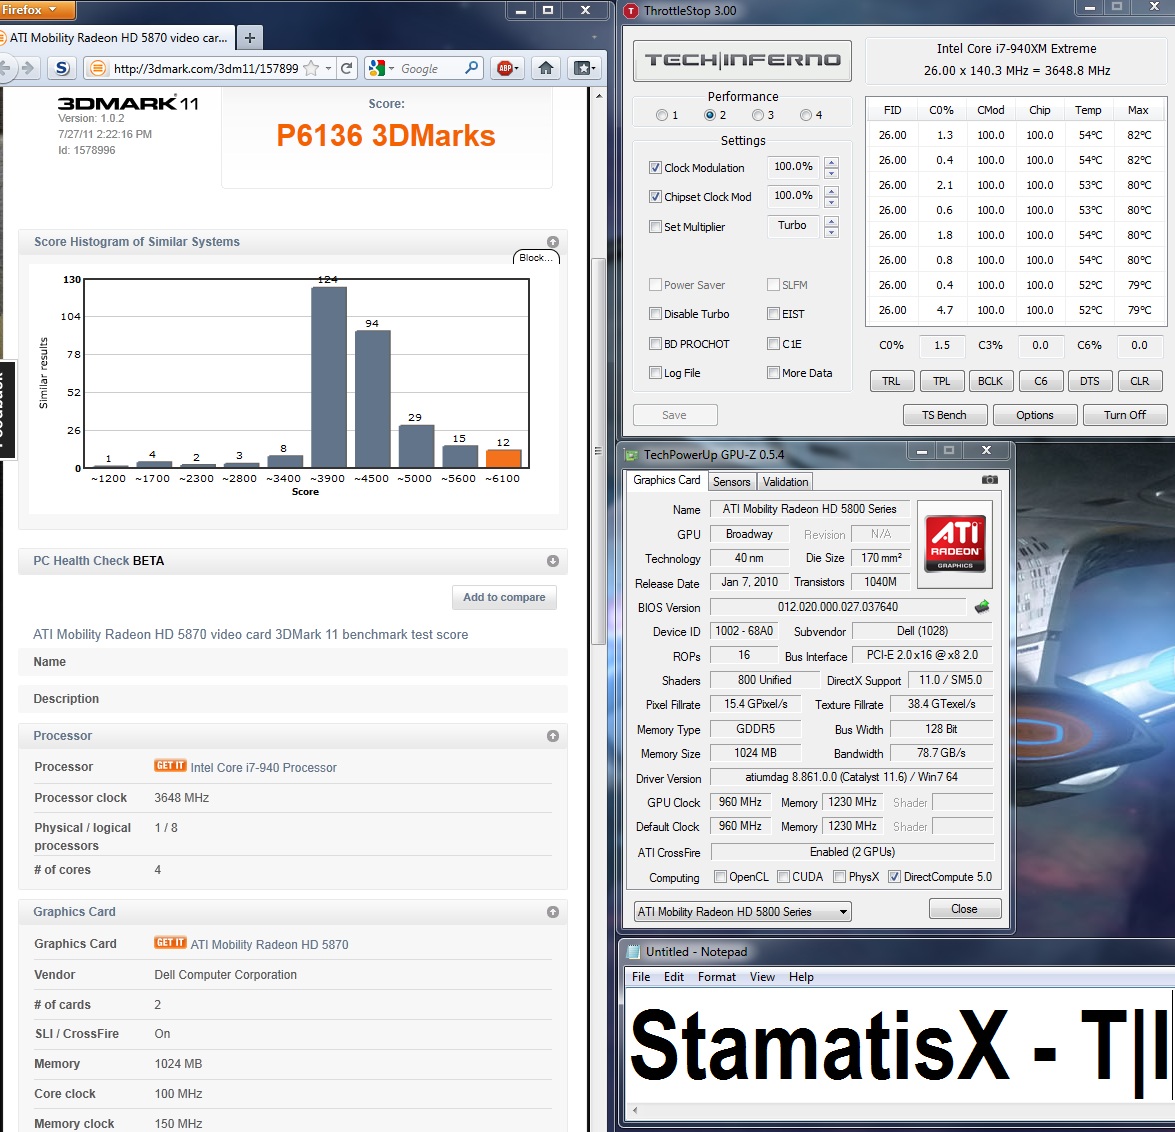The width and height of the screenshot is (1175, 1132).
Task: Click the TS Bench button
Action: pyautogui.click(x=944, y=415)
